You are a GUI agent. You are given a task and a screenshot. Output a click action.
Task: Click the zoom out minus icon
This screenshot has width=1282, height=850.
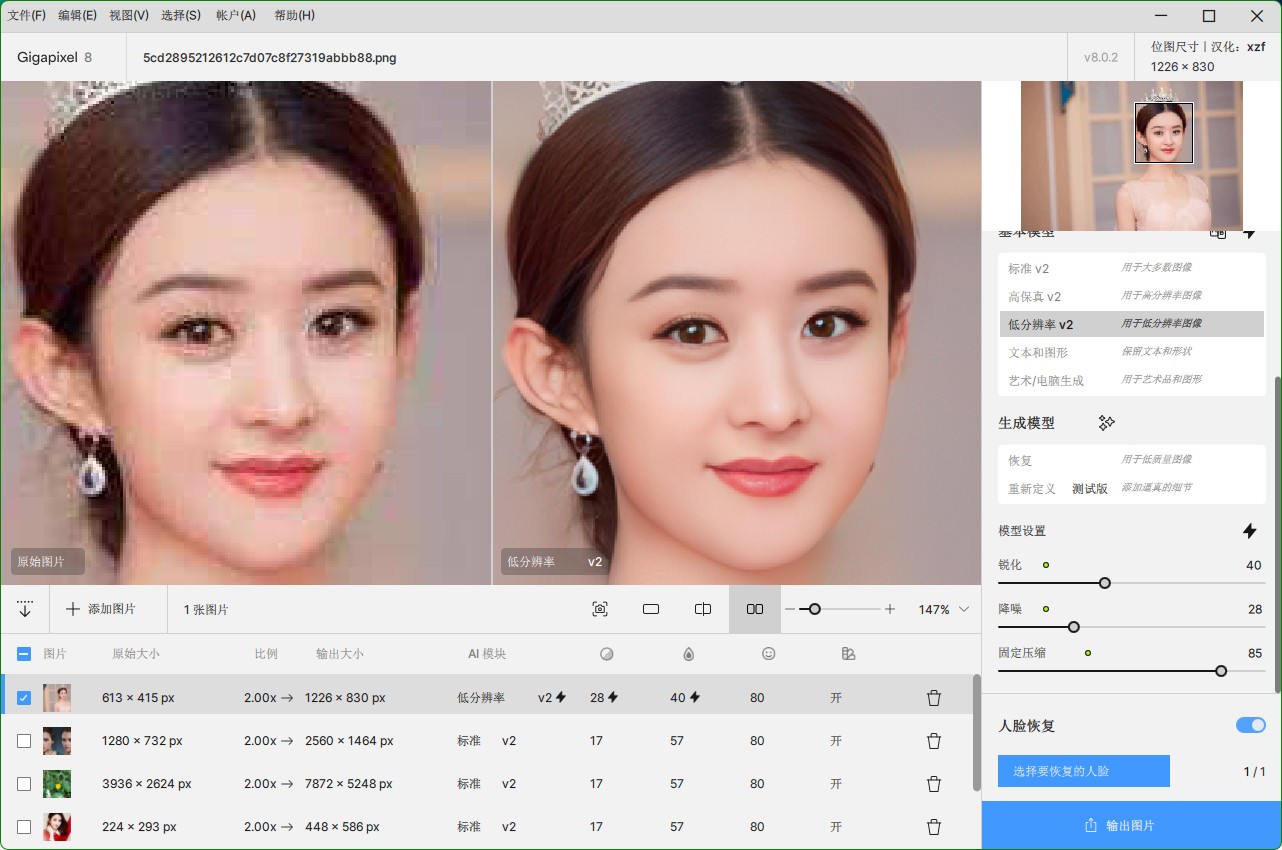[790, 609]
